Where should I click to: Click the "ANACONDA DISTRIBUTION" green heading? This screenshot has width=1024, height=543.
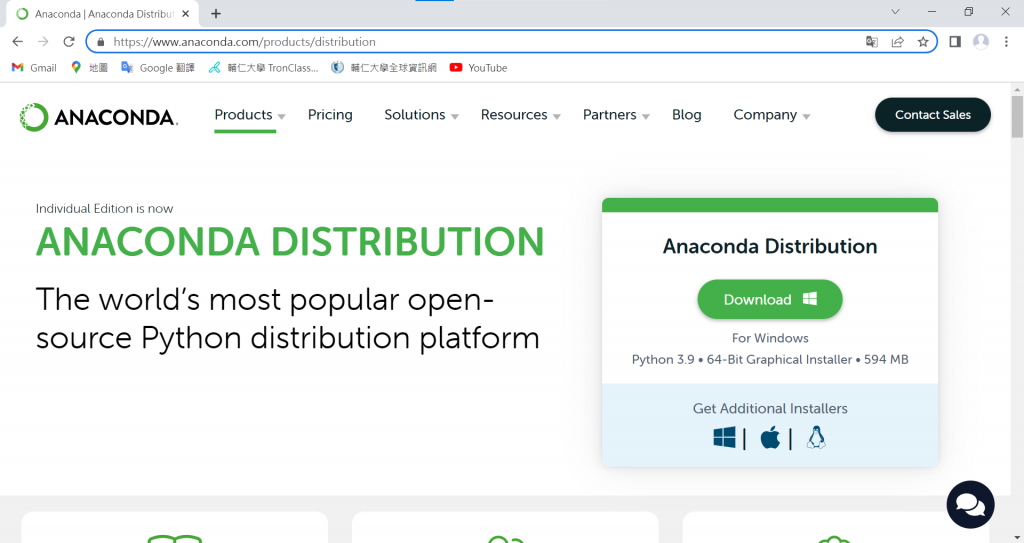point(290,242)
